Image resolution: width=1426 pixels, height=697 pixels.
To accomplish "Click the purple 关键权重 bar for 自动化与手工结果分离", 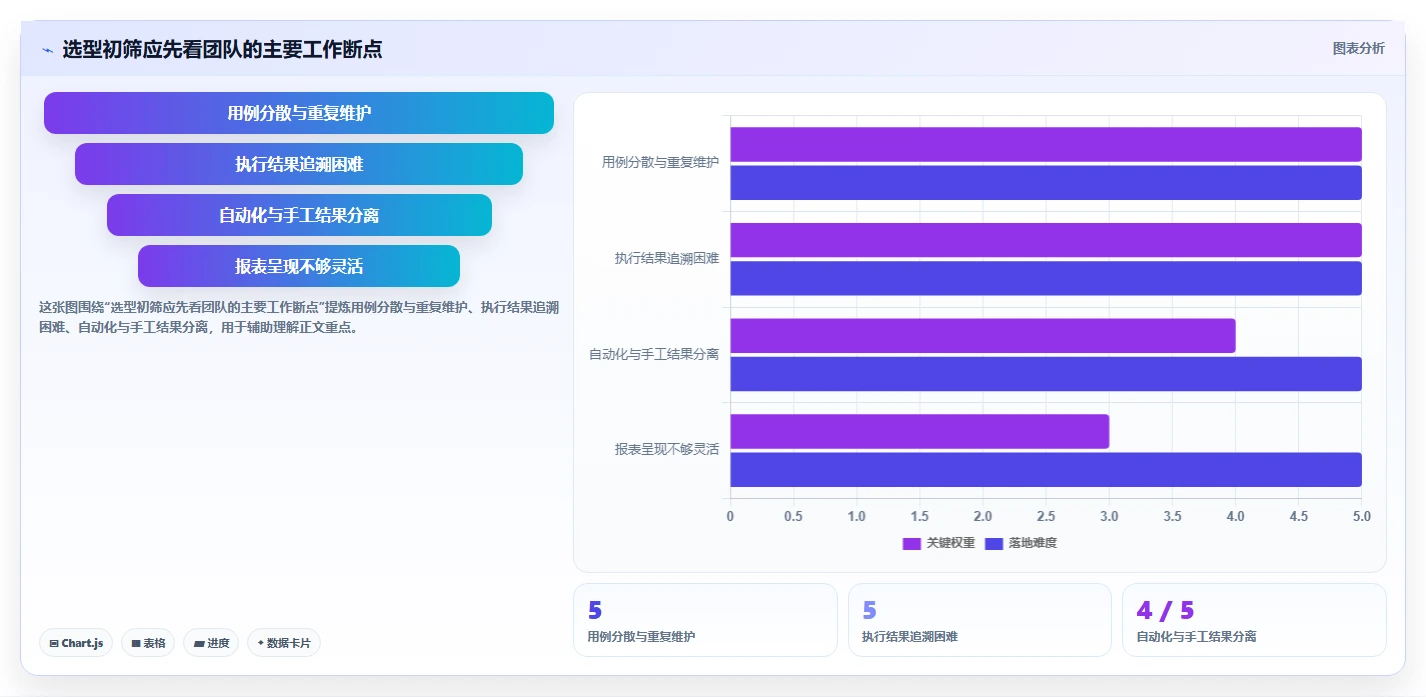I will [x=983, y=336].
